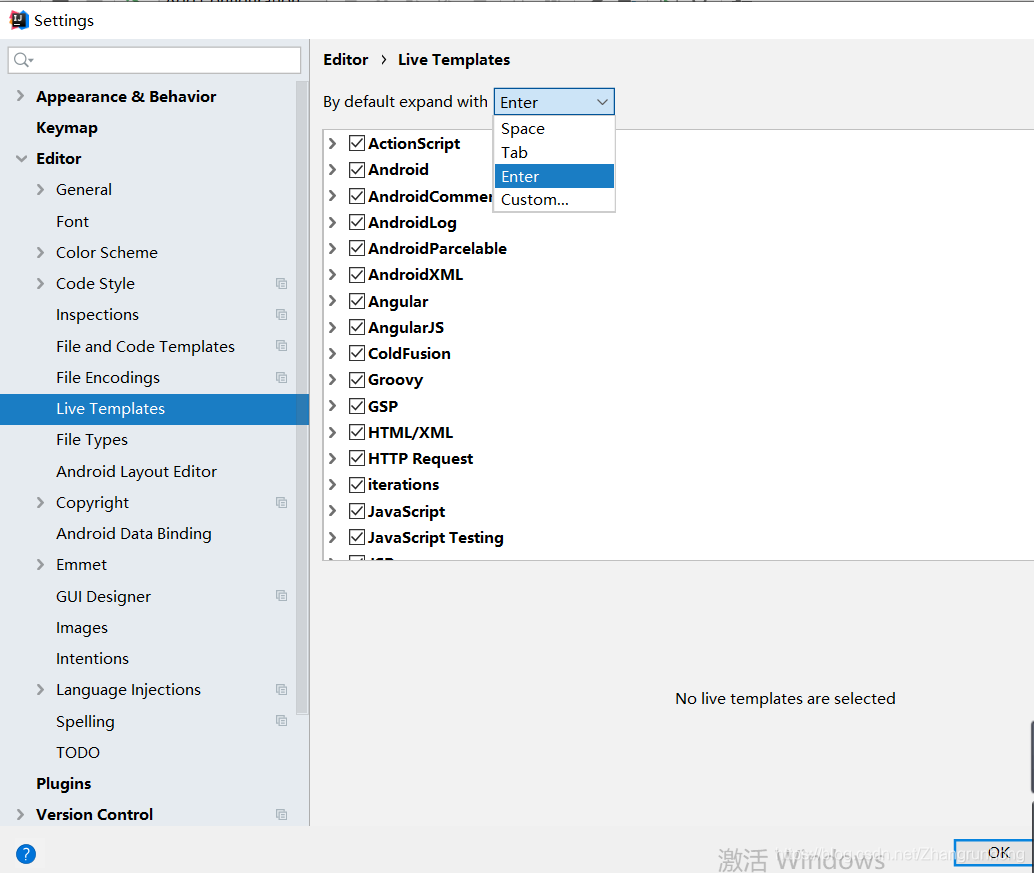Open Android Layout Editor settings

tap(137, 471)
